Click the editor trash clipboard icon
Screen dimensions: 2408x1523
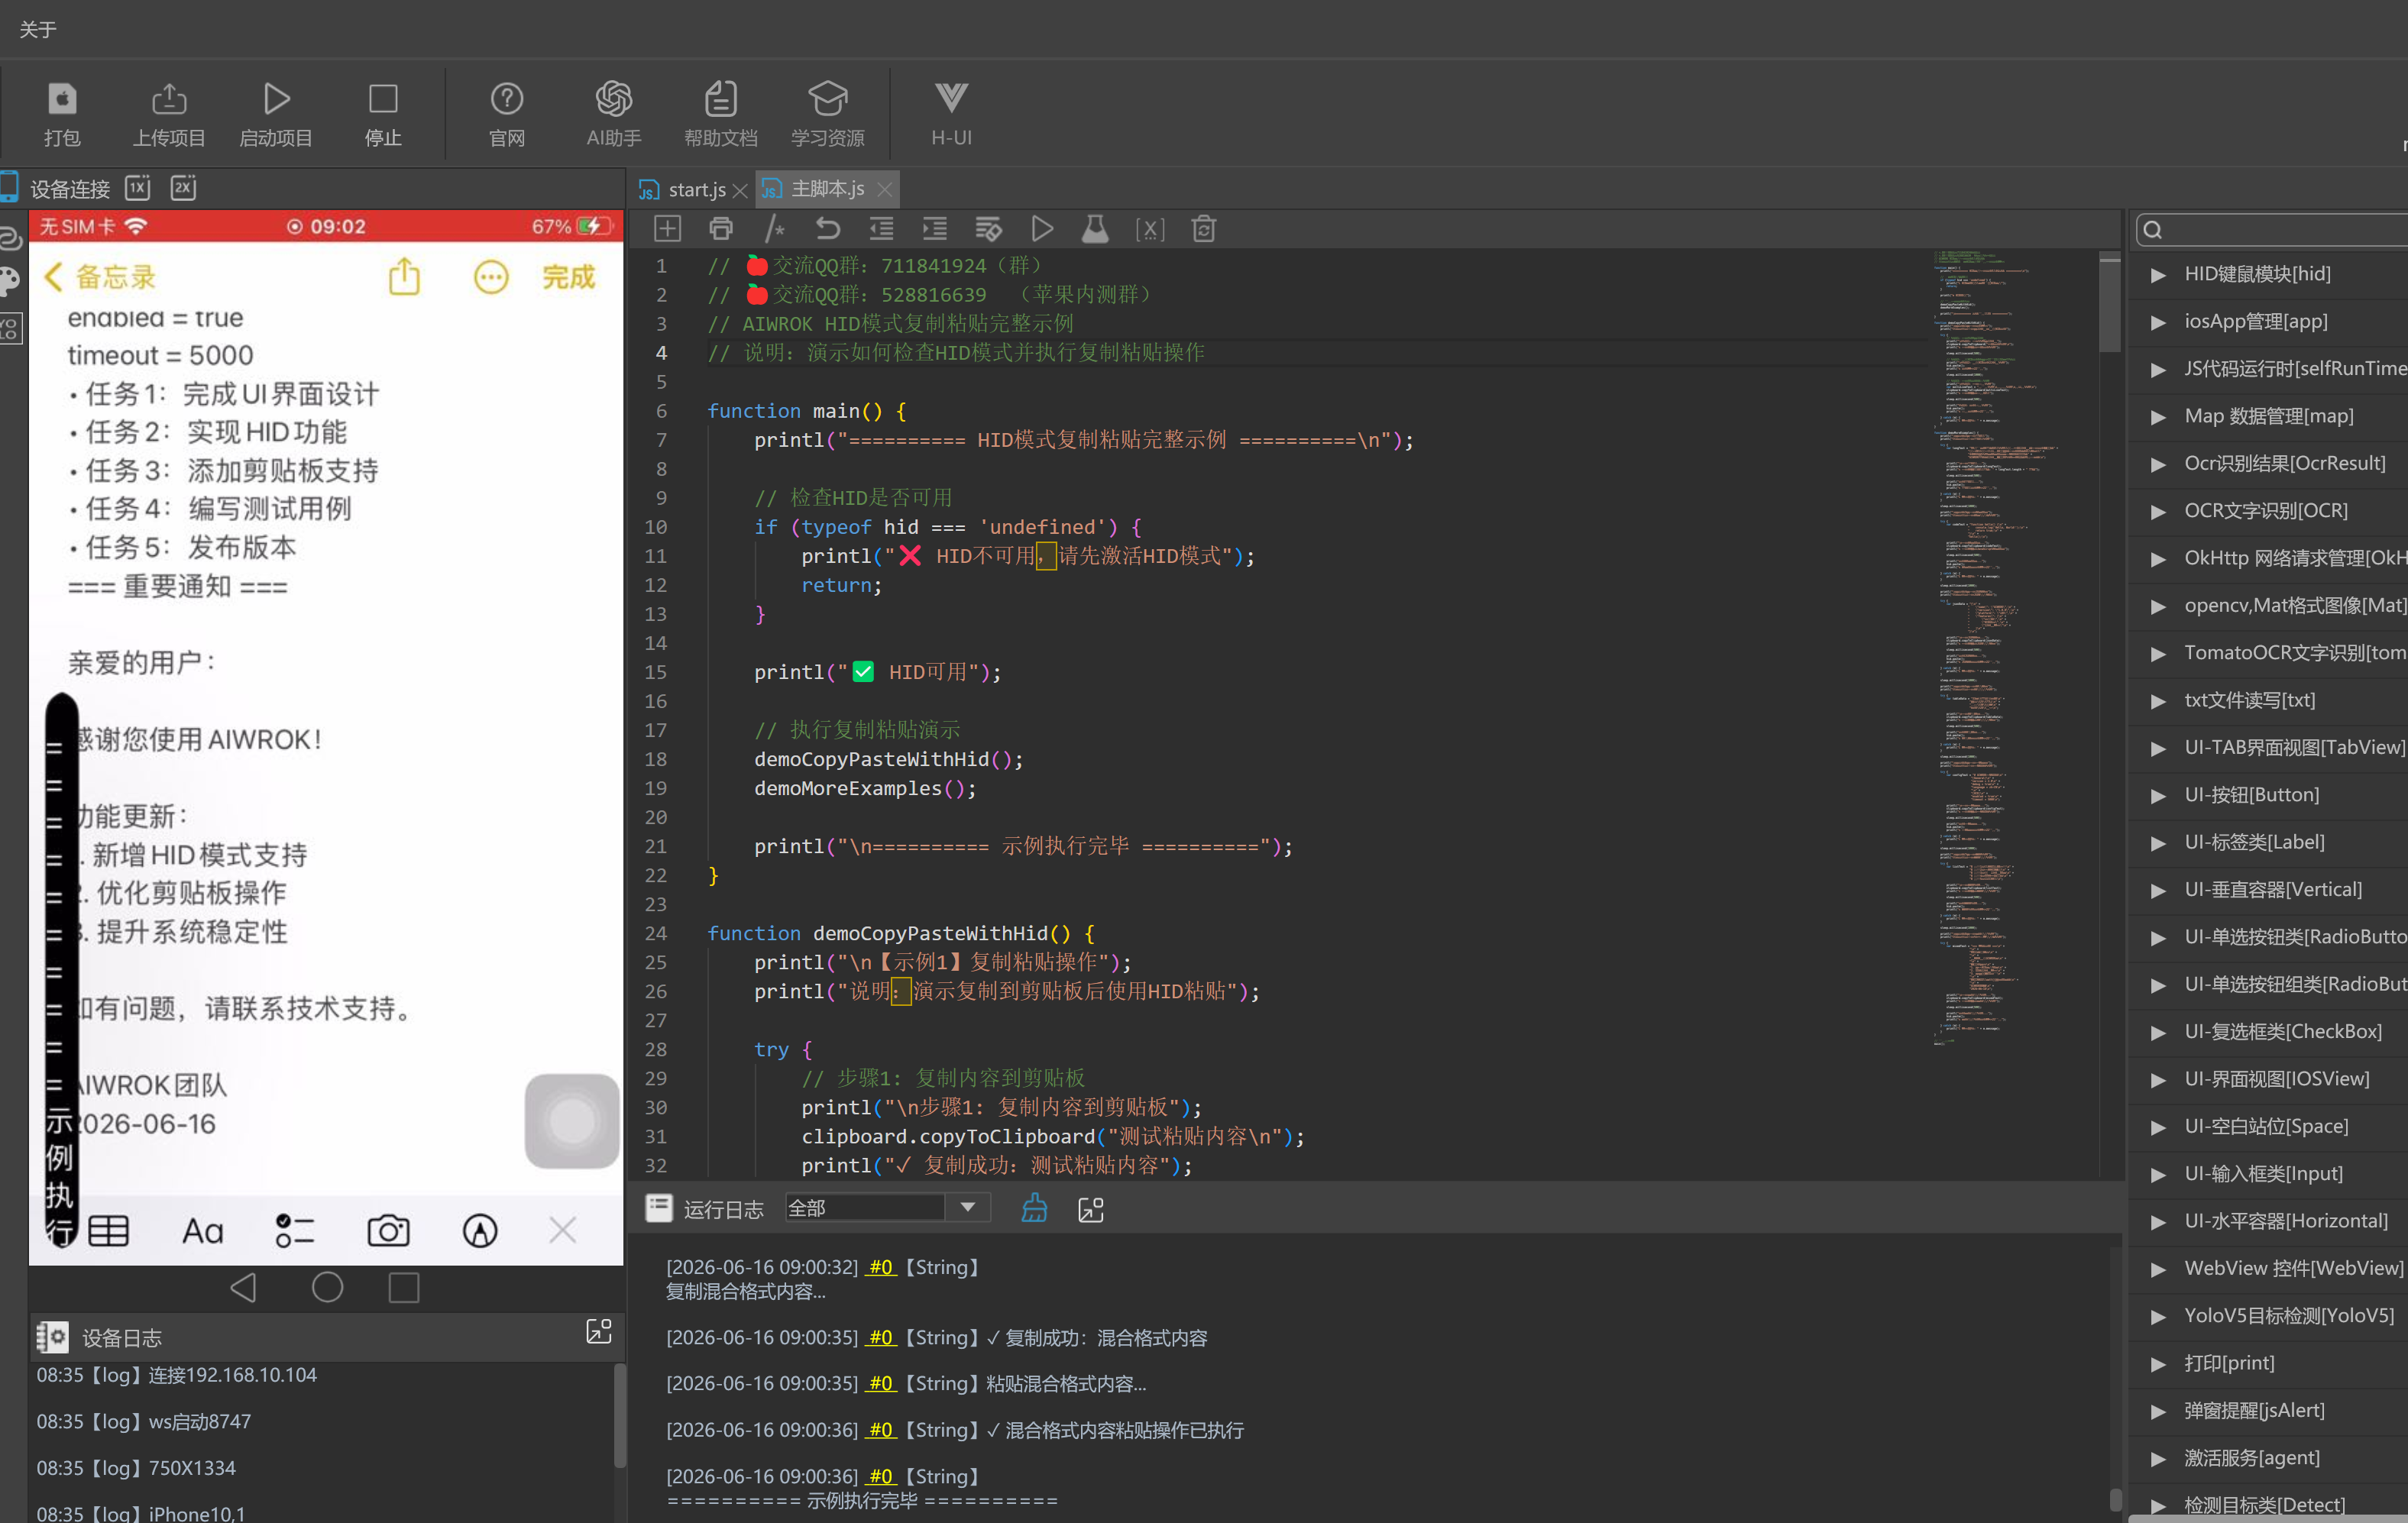pyautogui.click(x=1204, y=229)
